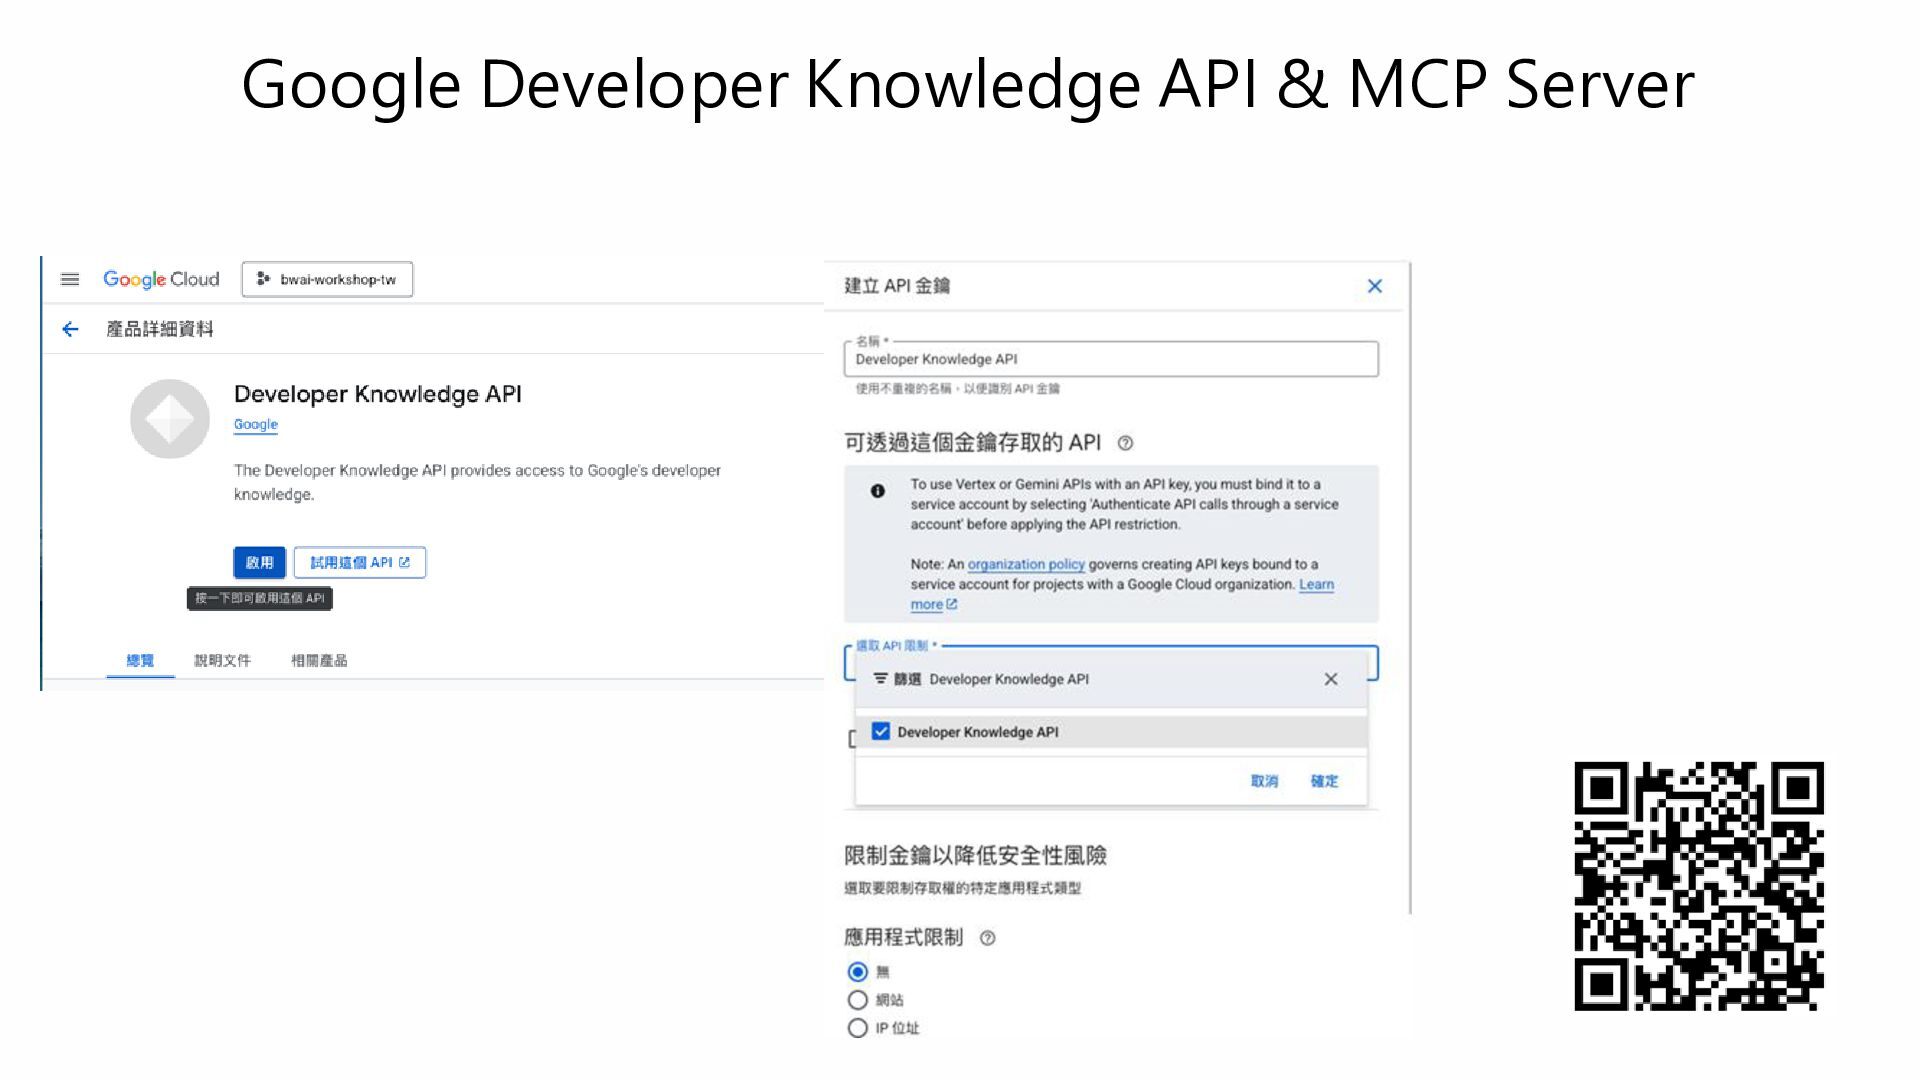Image resolution: width=1920 pixels, height=1080 pixels.
Task: Uncheck the Developer Knowledge API checkbox
Action: tap(881, 731)
